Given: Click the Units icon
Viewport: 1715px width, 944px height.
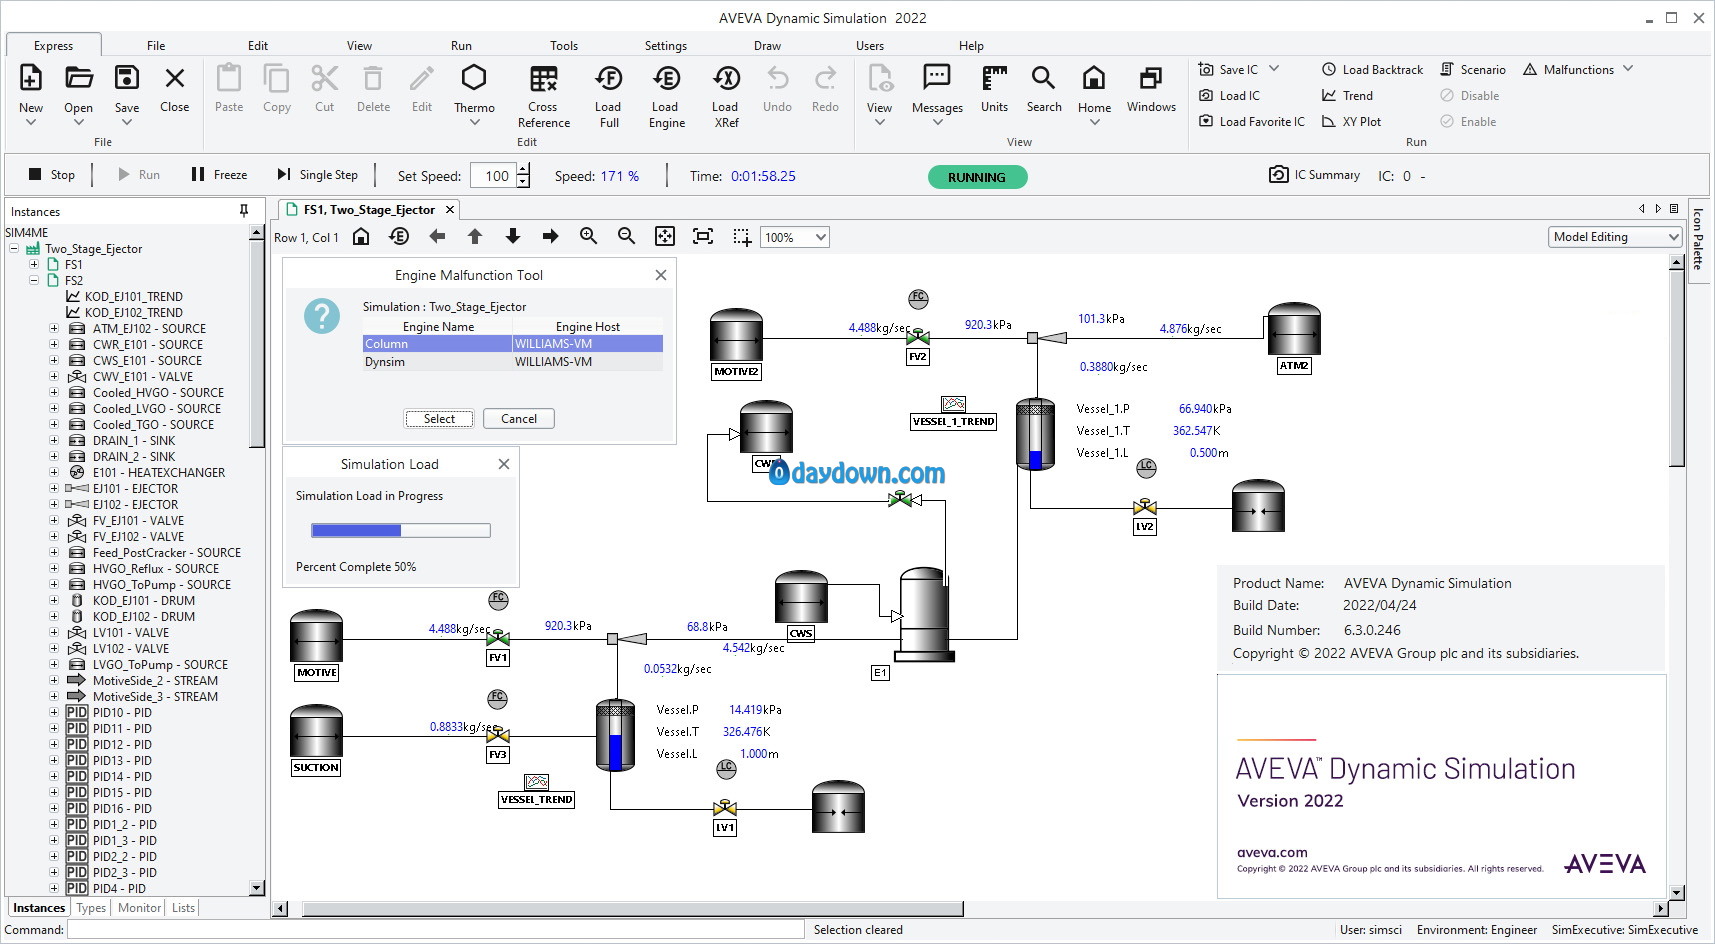Looking at the screenshot, I should [995, 78].
